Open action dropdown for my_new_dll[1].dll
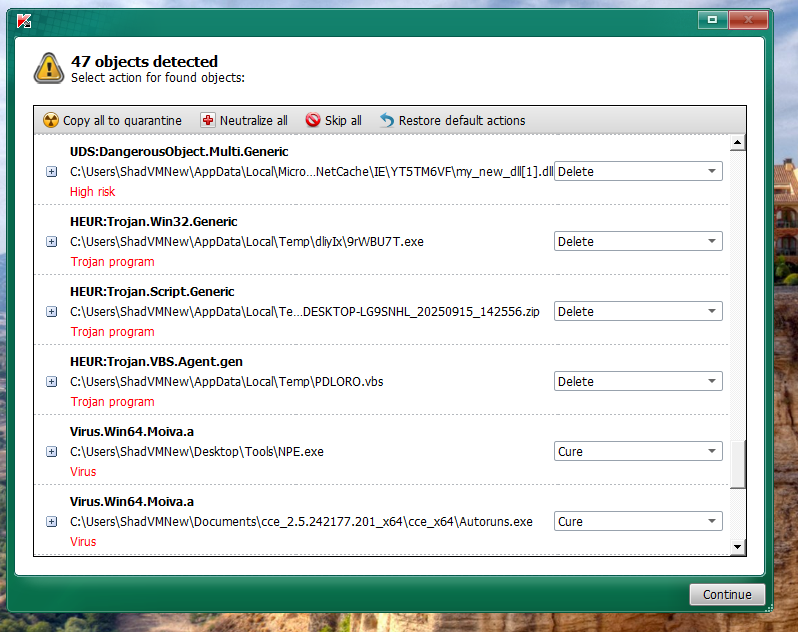Viewport: 798px width, 632px height. coord(638,171)
